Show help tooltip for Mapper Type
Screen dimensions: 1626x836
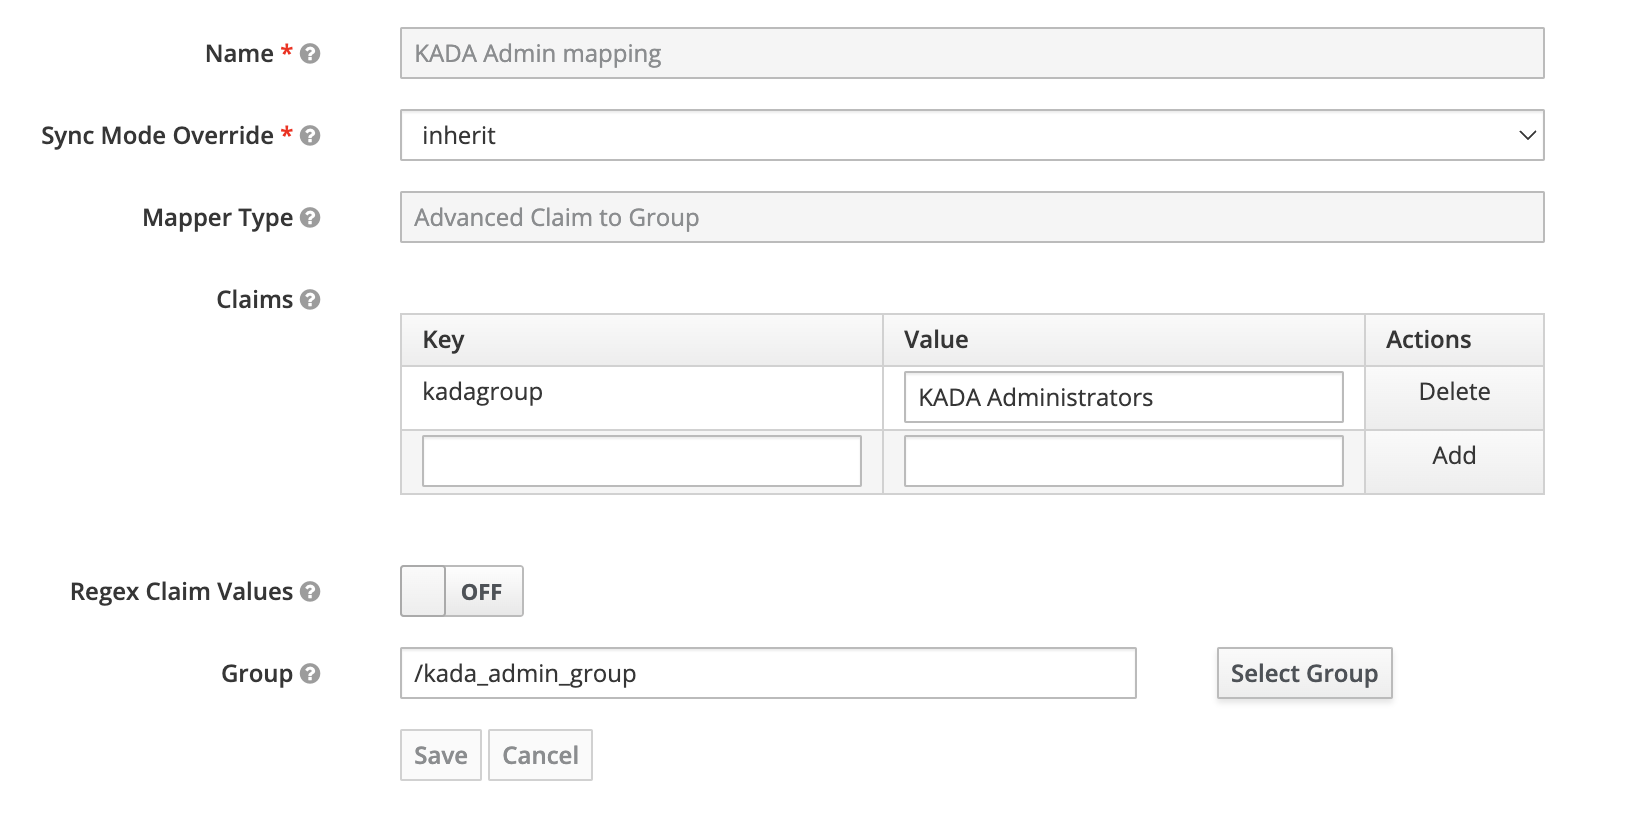[x=310, y=218]
